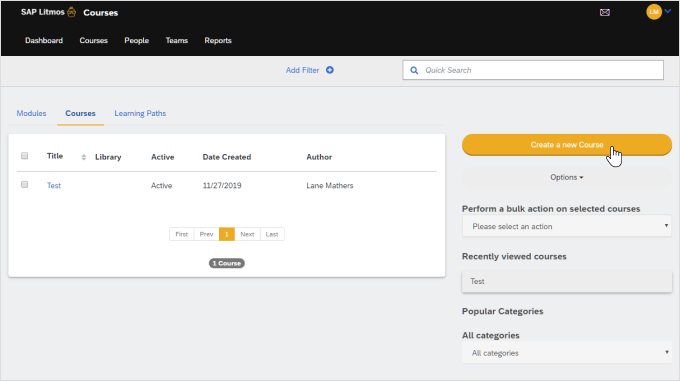Viewport: 680px width, 381px height.
Task: Go to Dashboard in top navigation
Action: point(44,40)
